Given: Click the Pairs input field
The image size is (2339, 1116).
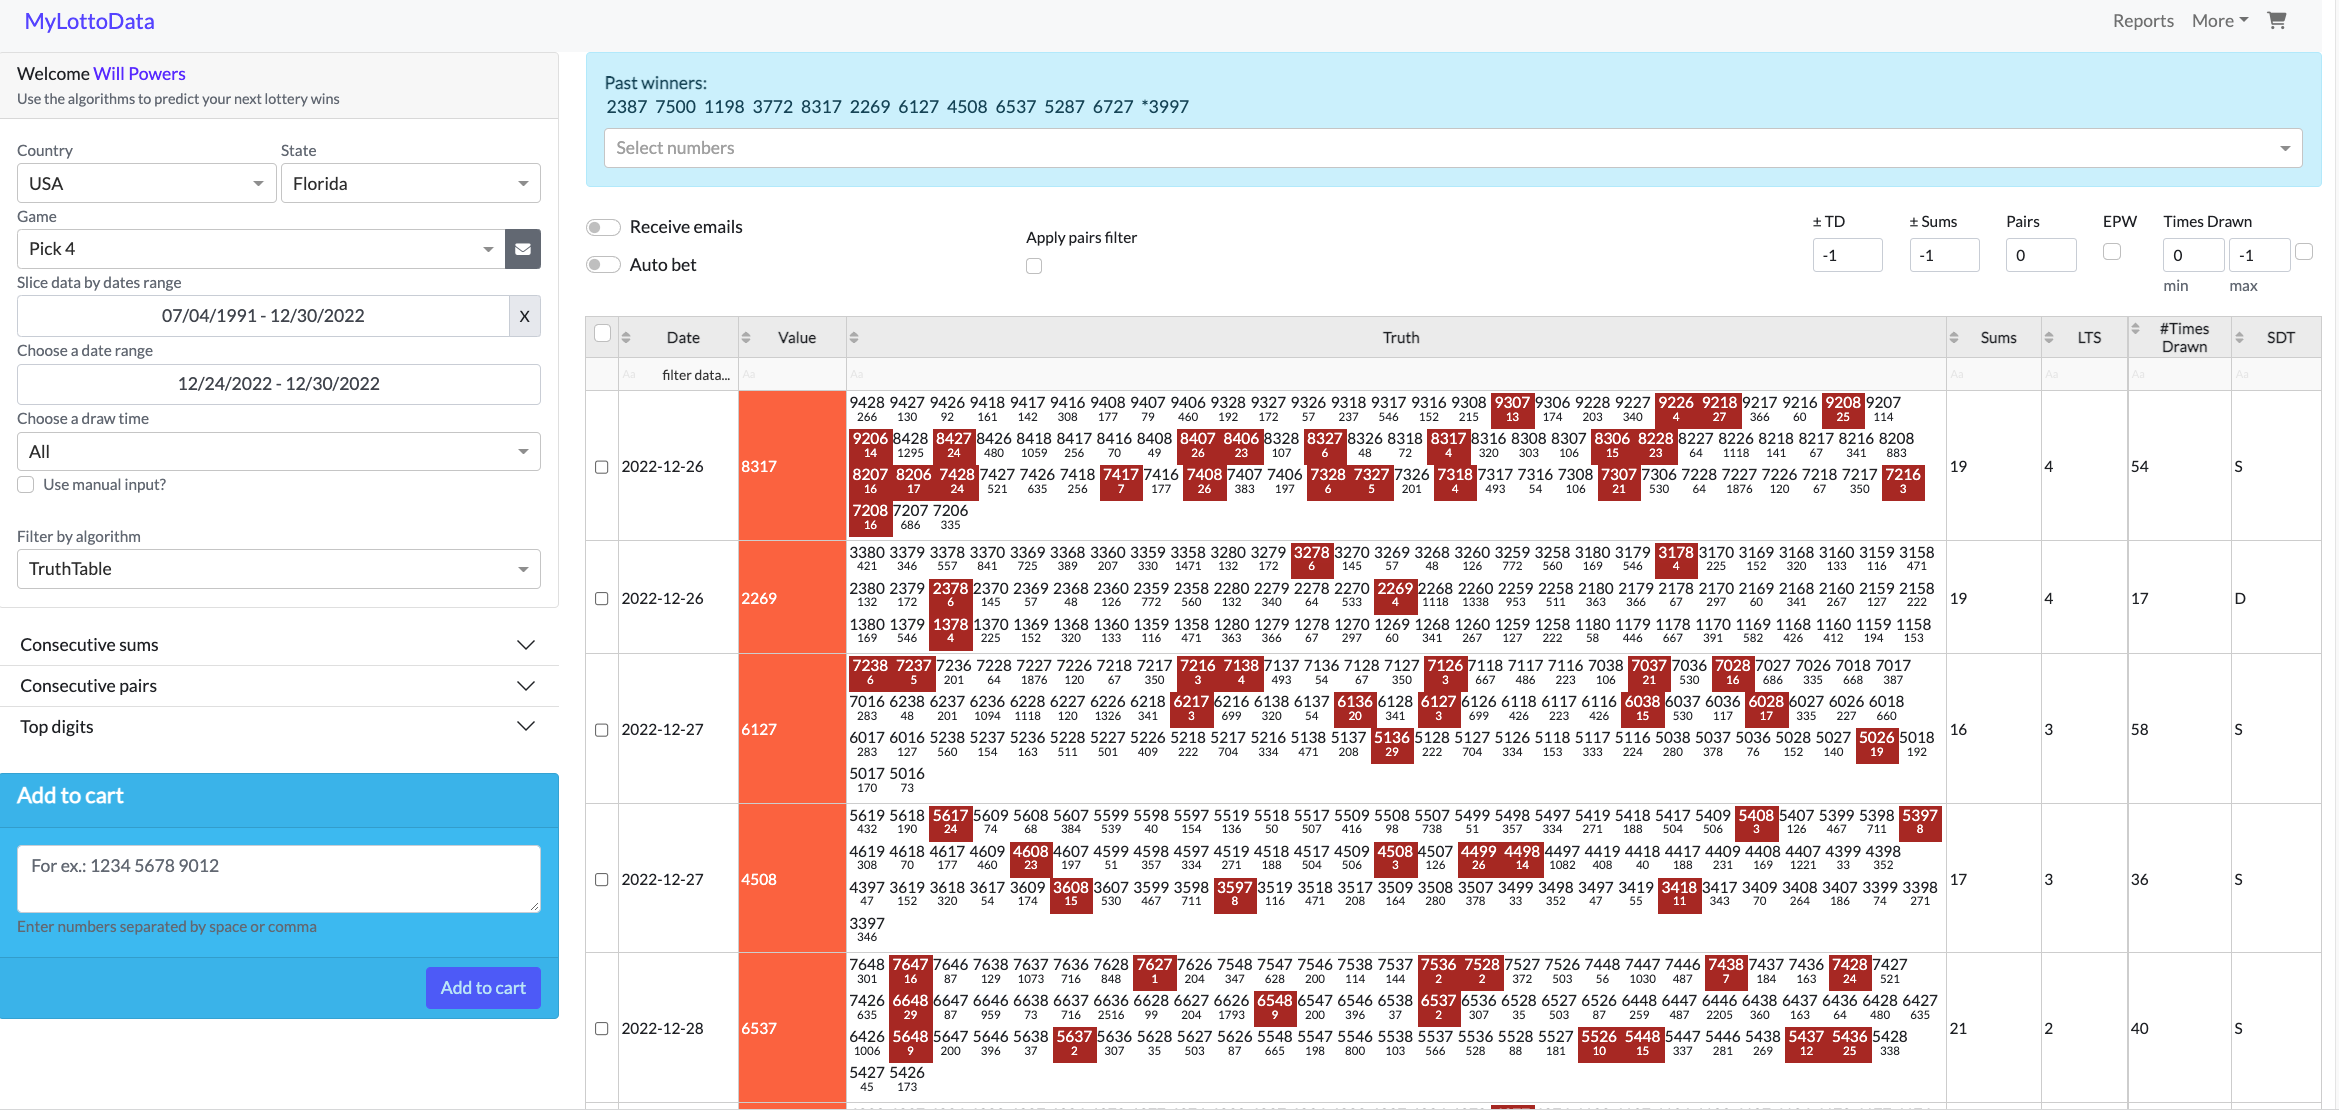Looking at the screenshot, I should coord(2041,255).
